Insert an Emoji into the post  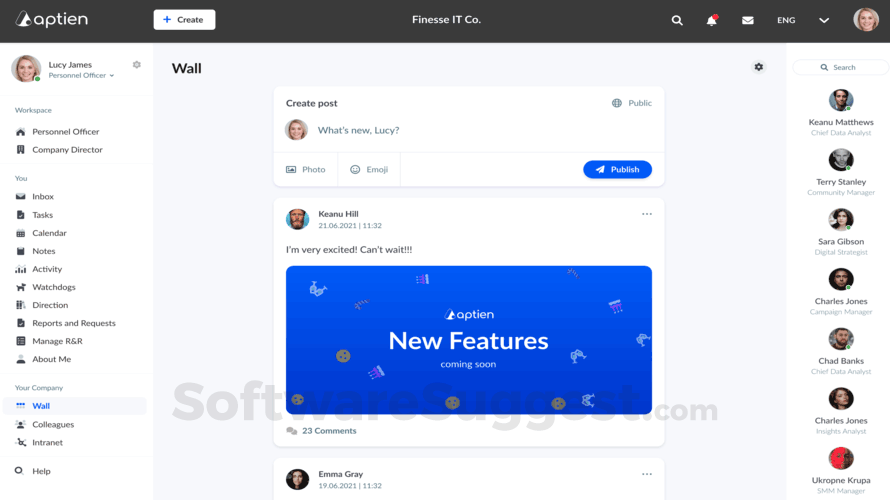click(369, 169)
